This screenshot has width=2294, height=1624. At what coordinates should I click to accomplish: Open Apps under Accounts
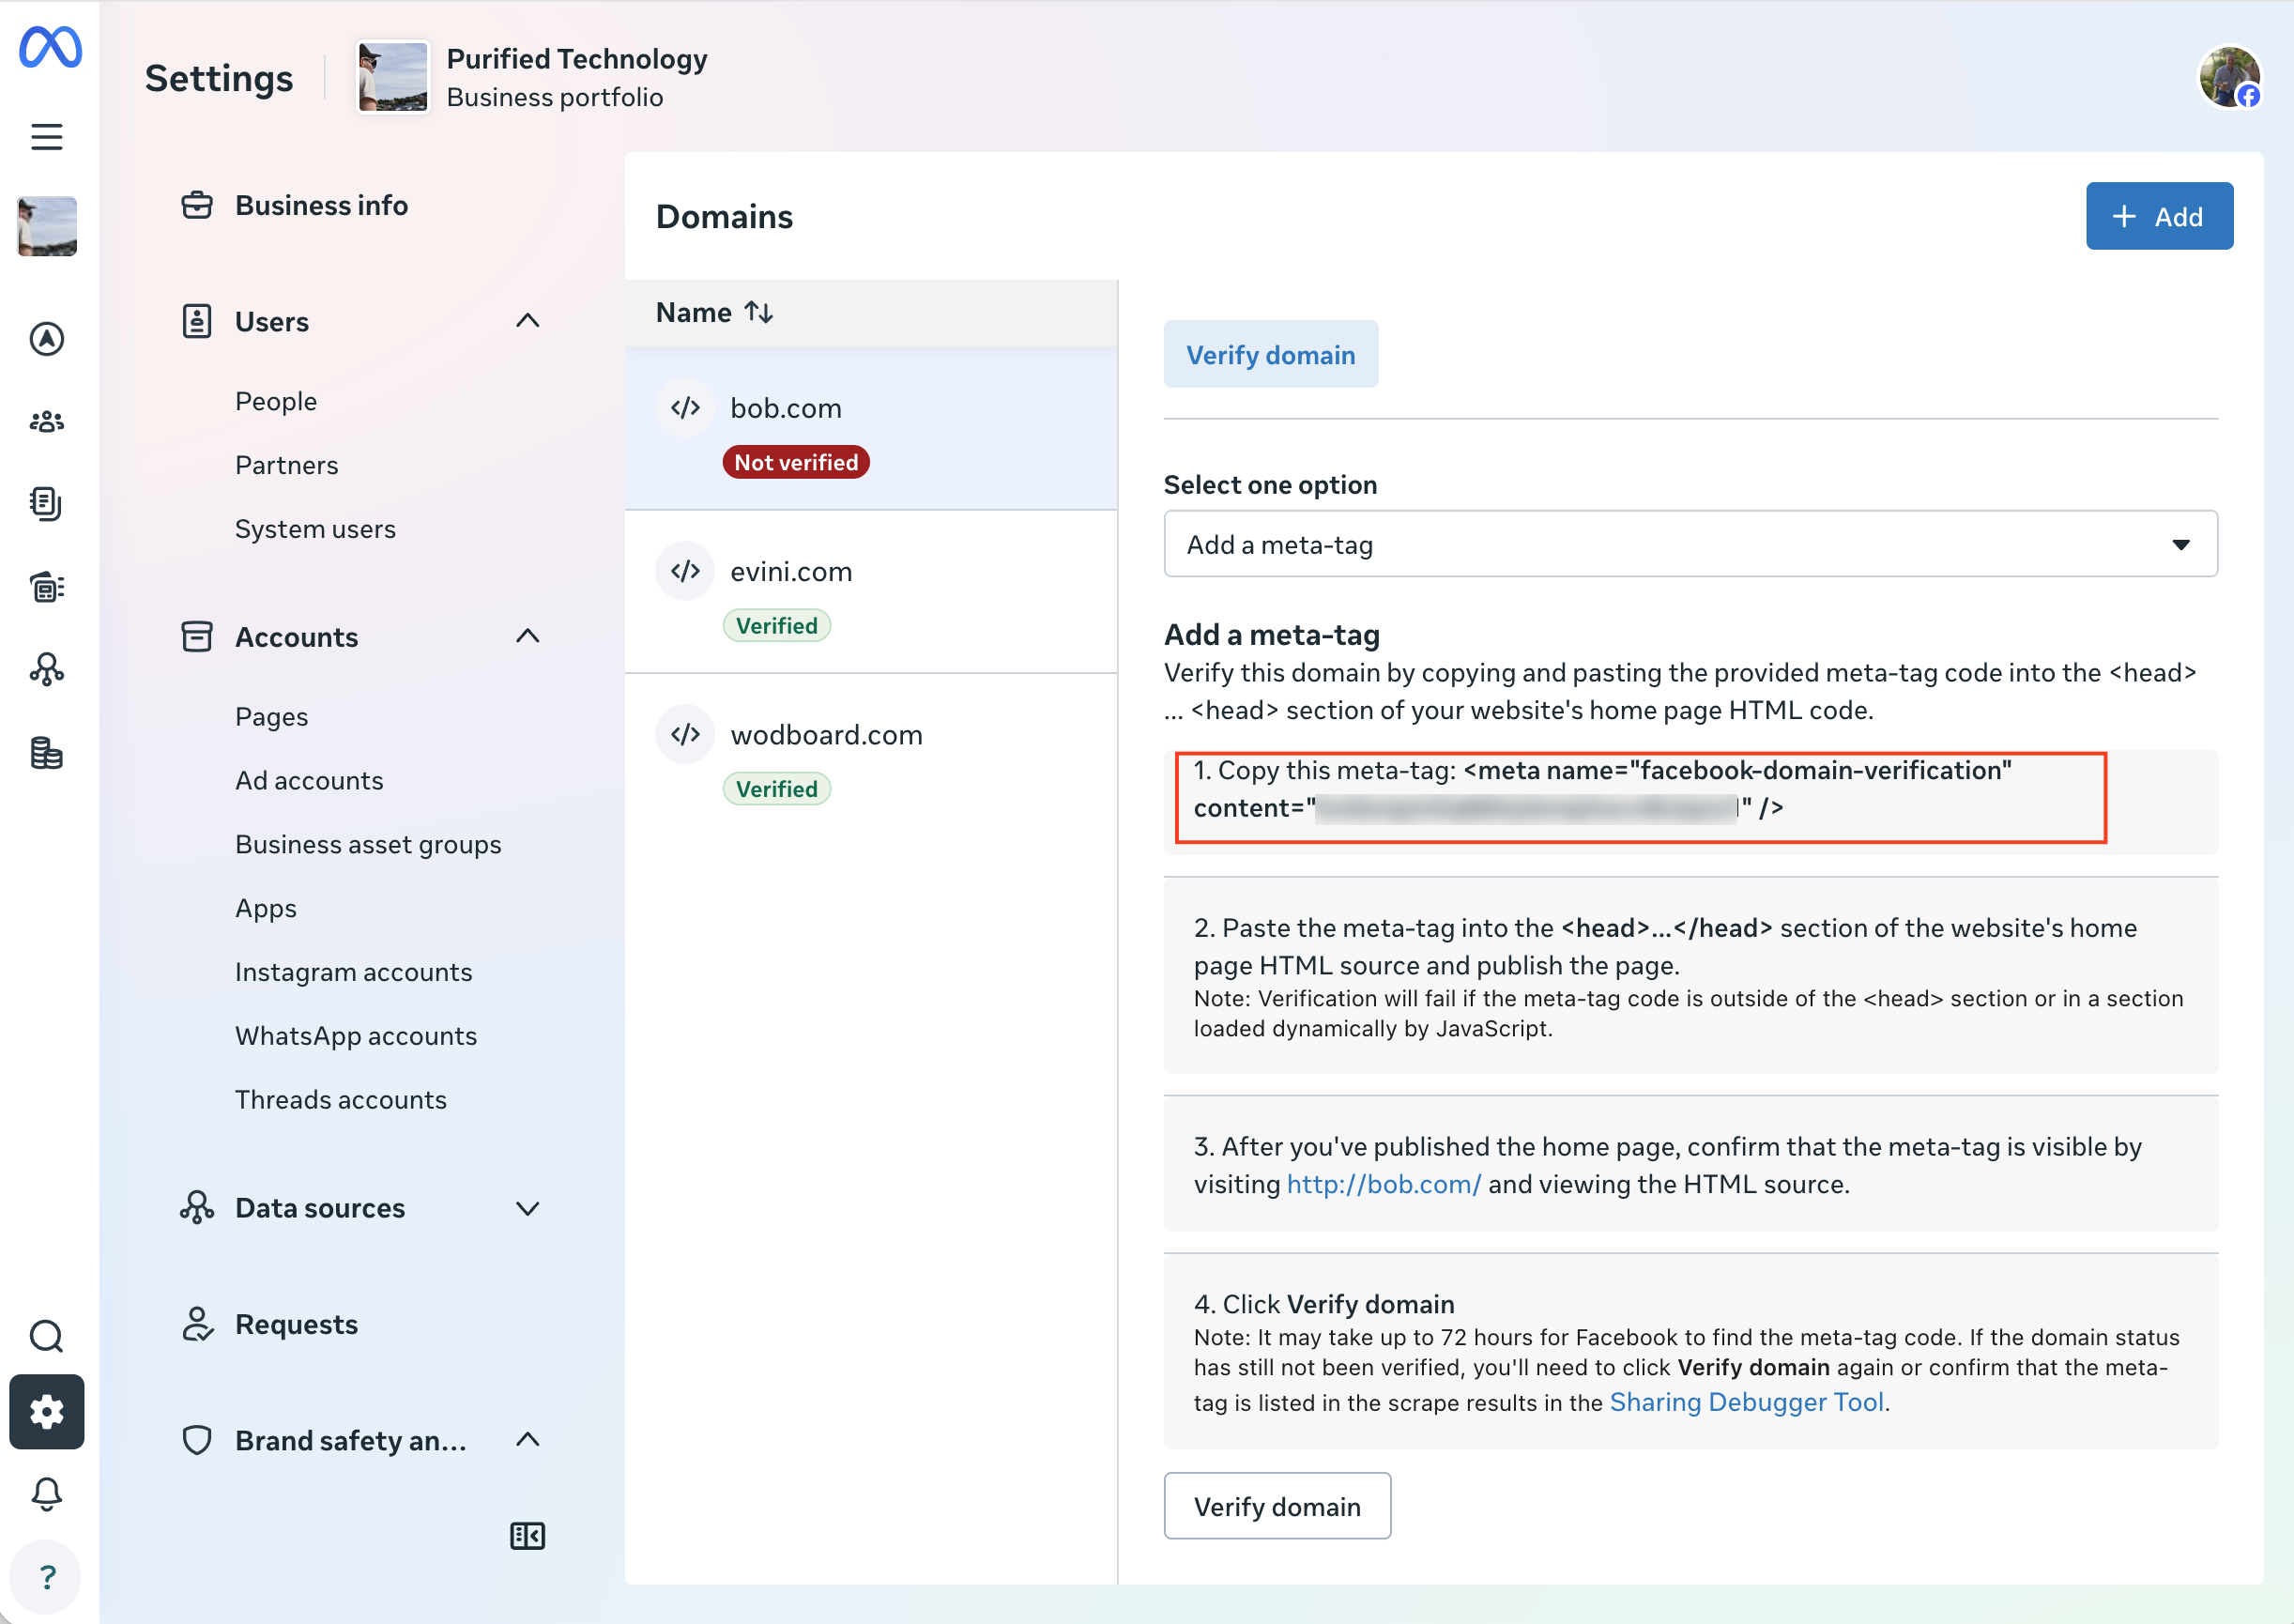266,909
